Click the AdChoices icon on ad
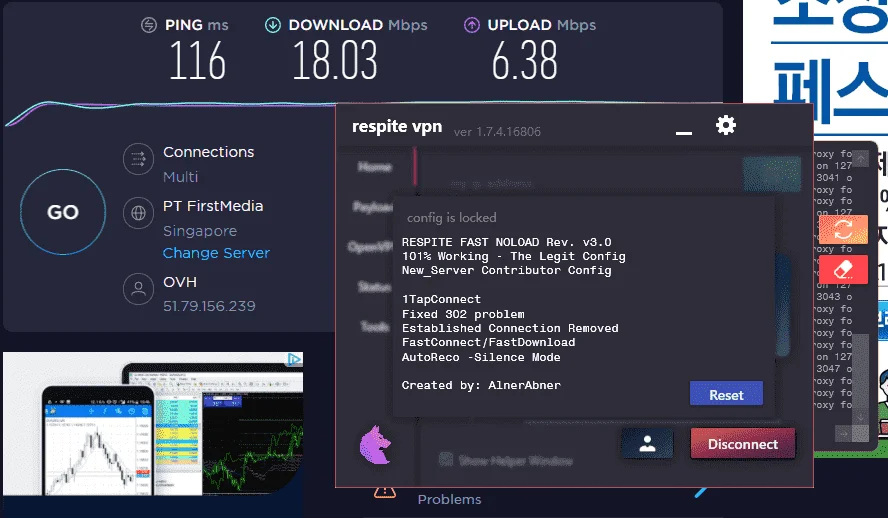The image size is (888, 518). [294, 359]
